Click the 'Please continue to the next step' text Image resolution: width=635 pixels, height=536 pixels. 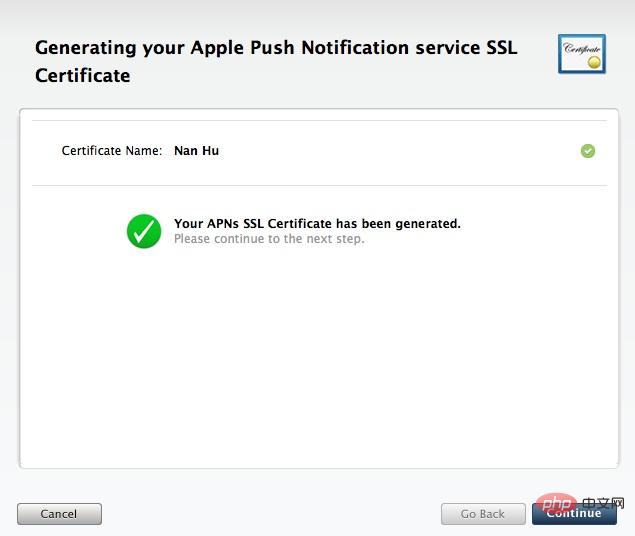[x=269, y=239]
